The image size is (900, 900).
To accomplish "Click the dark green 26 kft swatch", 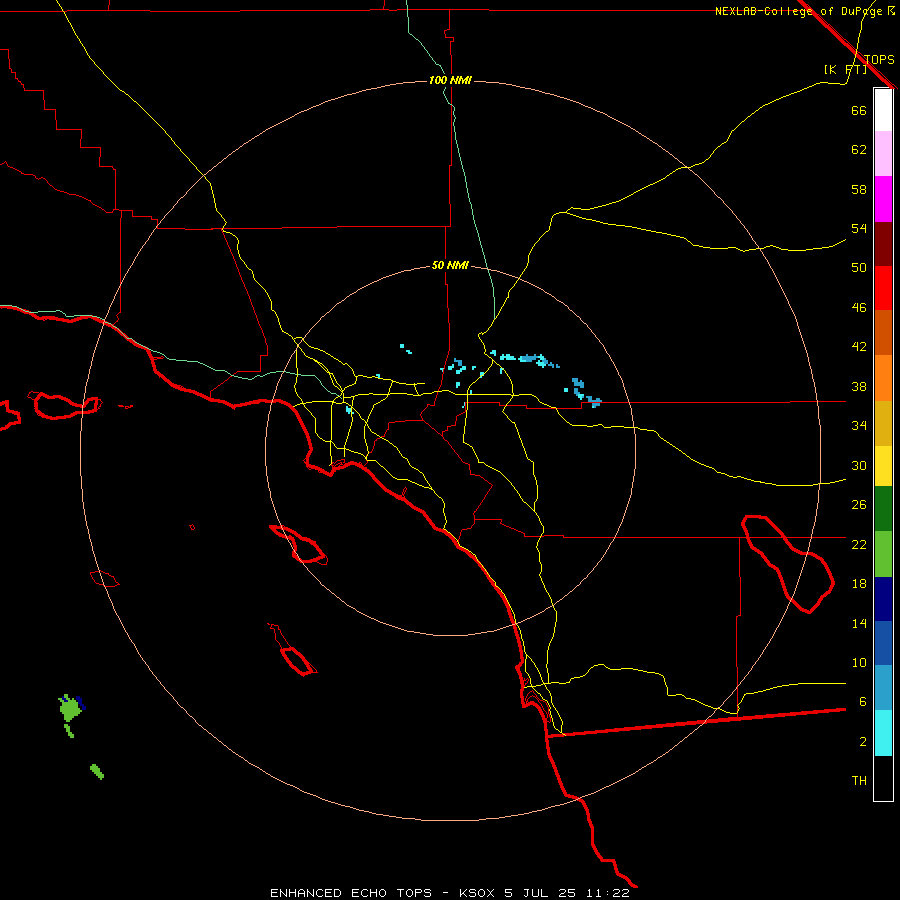I will (883, 509).
